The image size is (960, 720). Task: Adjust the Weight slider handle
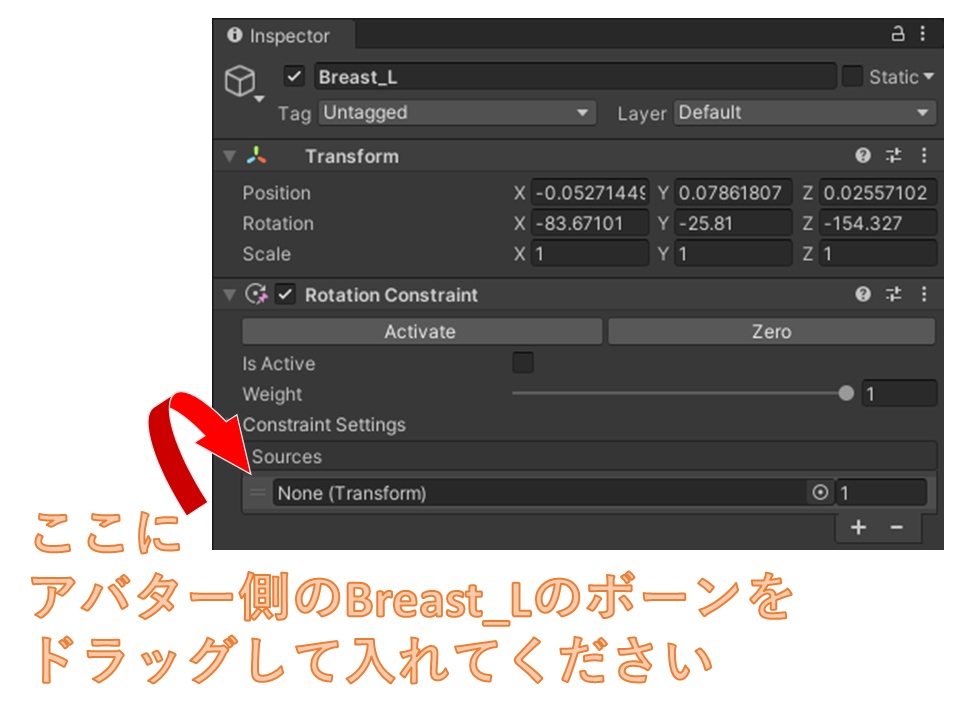click(x=846, y=393)
